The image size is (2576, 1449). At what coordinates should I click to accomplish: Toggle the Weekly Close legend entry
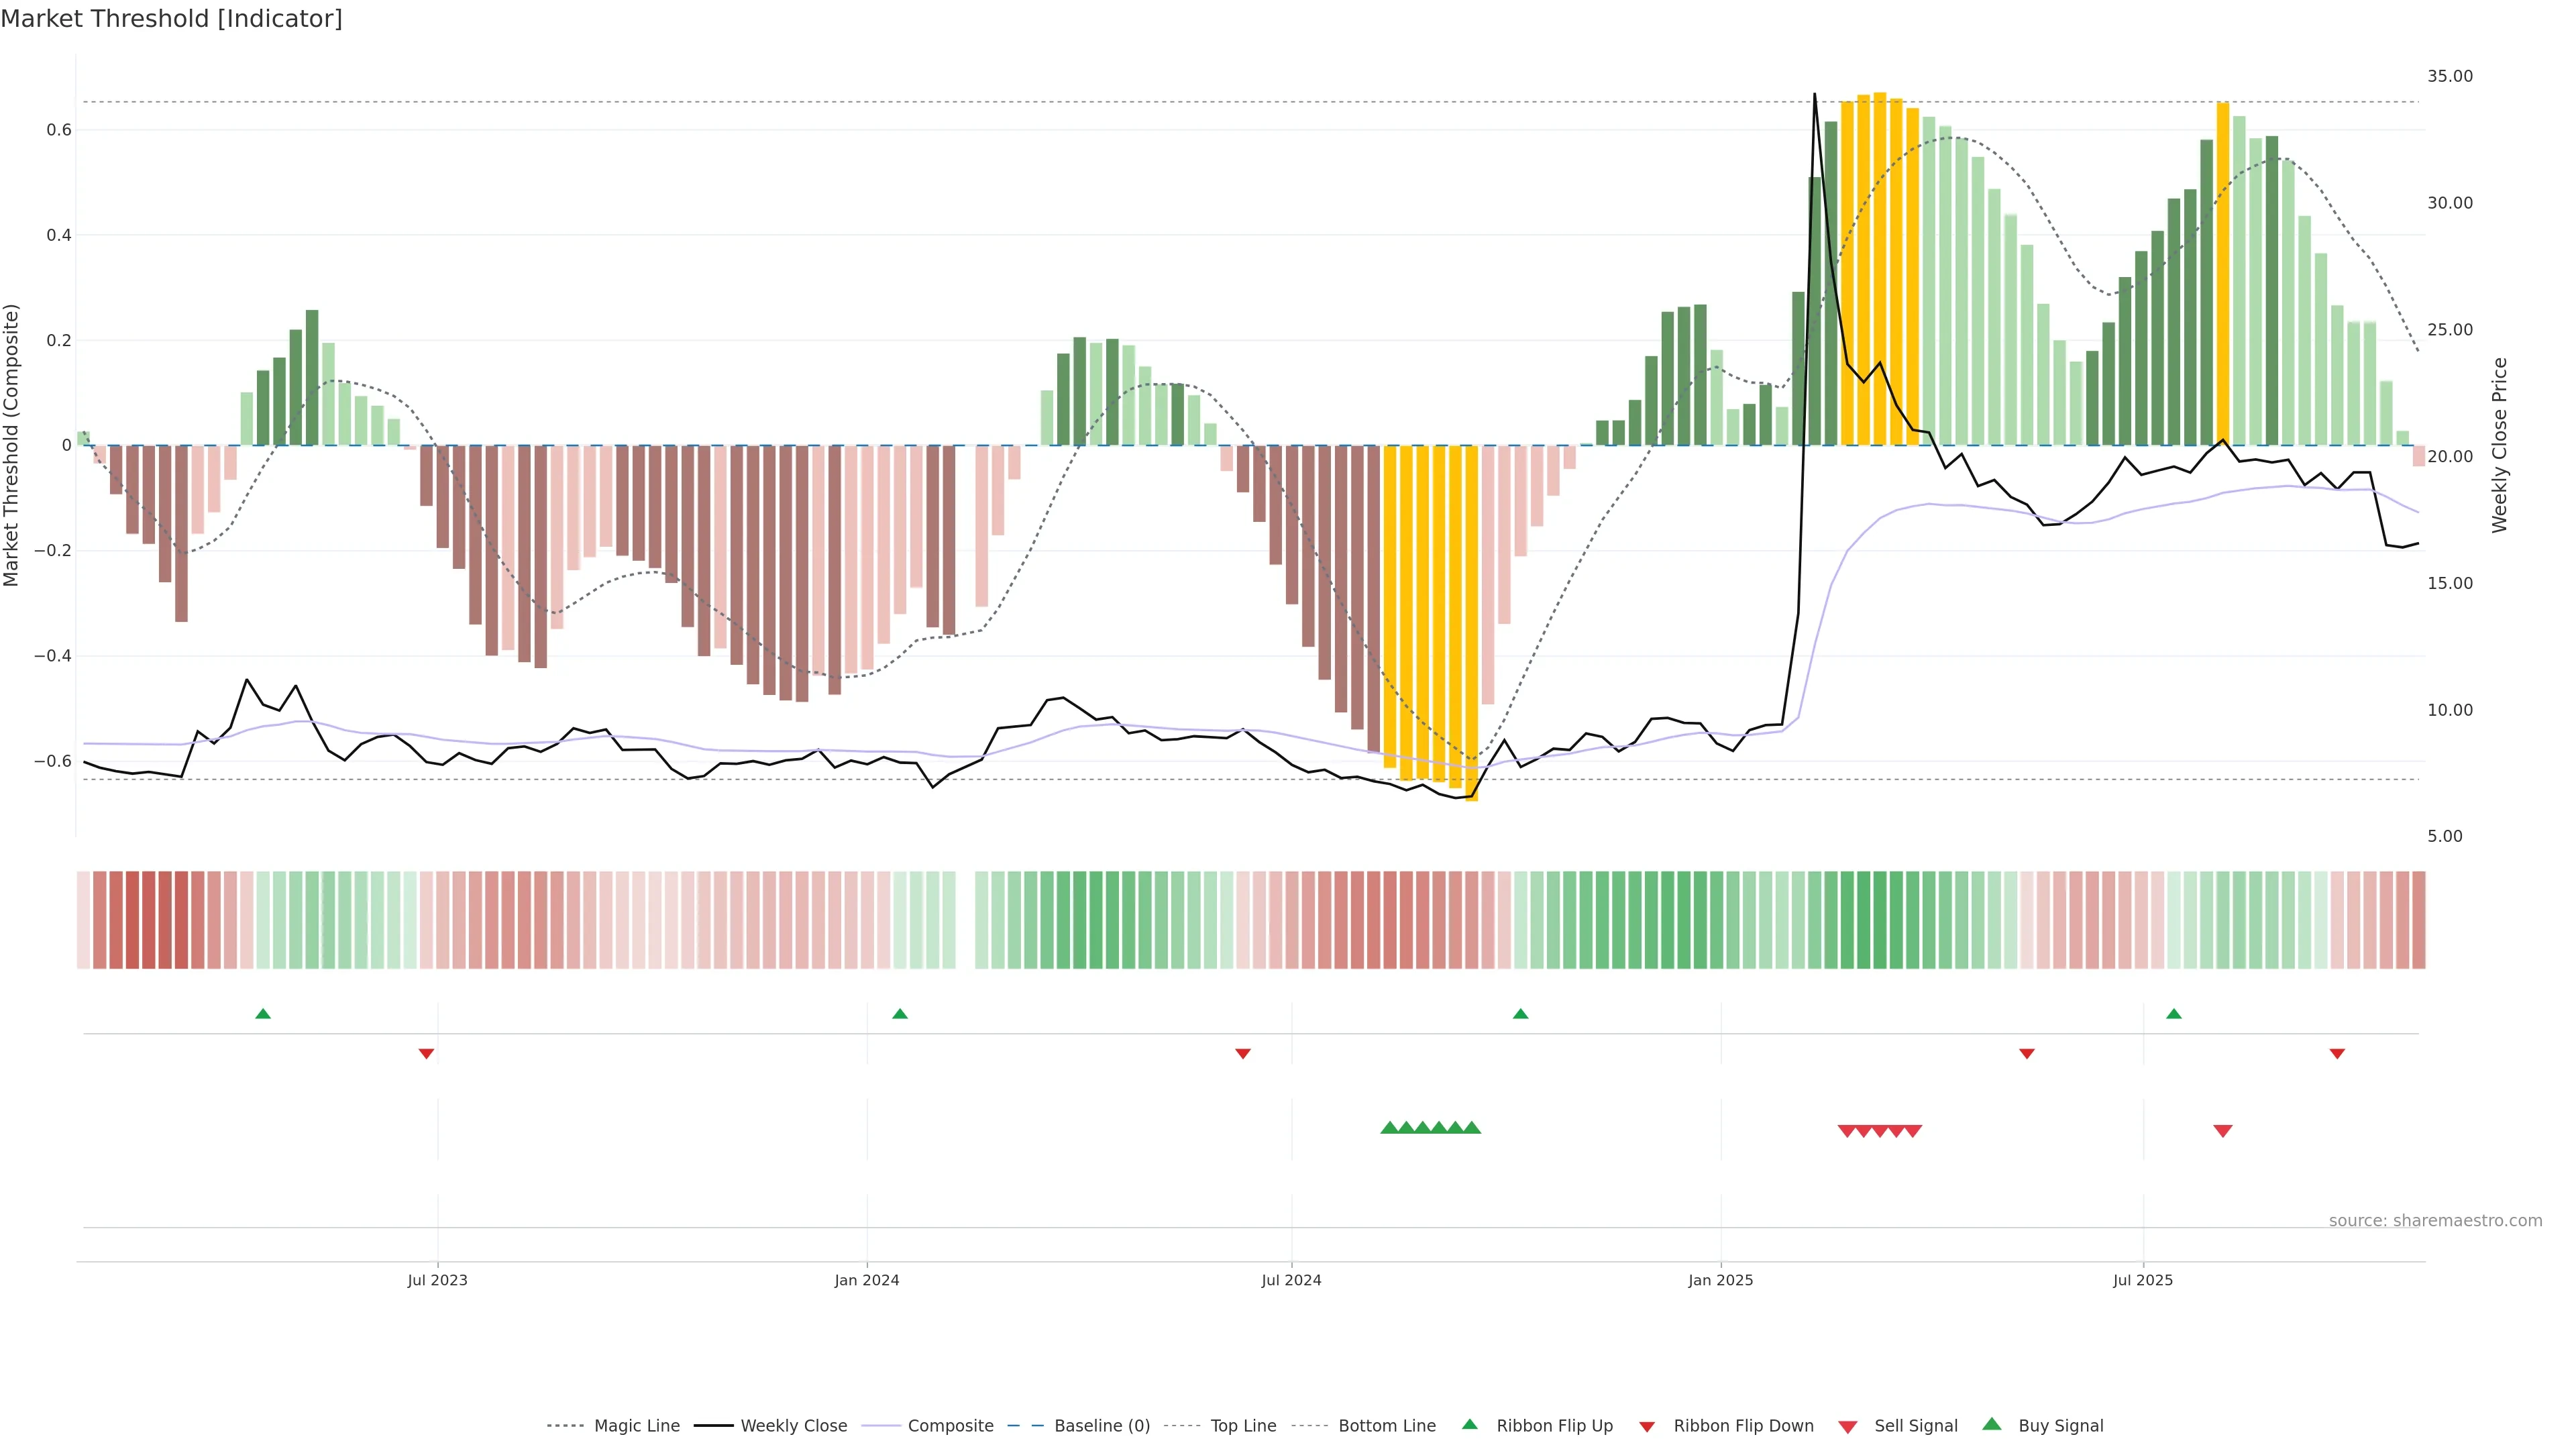coord(793,1426)
